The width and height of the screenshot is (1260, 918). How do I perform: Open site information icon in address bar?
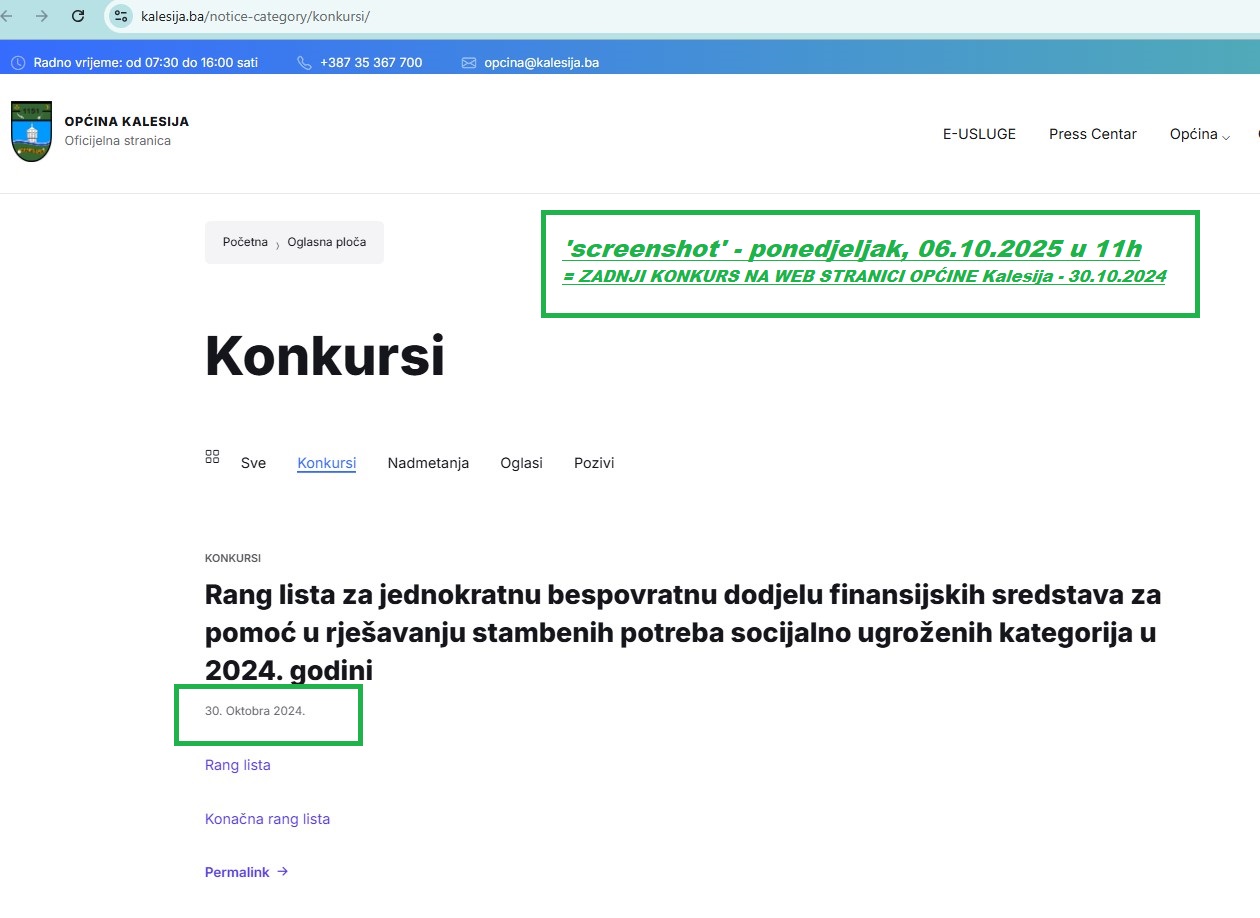click(121, 16)
